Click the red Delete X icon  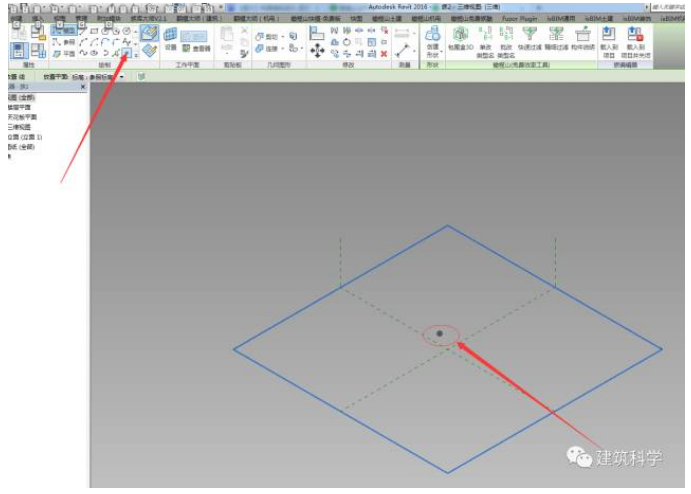point(384,54)
